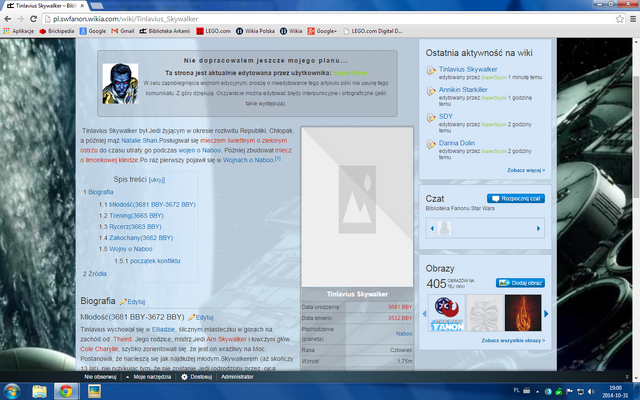Jump to Rycerz(3663 BBY) section
This screenshot has height=400, width=640.
click(x=135, y=227)
